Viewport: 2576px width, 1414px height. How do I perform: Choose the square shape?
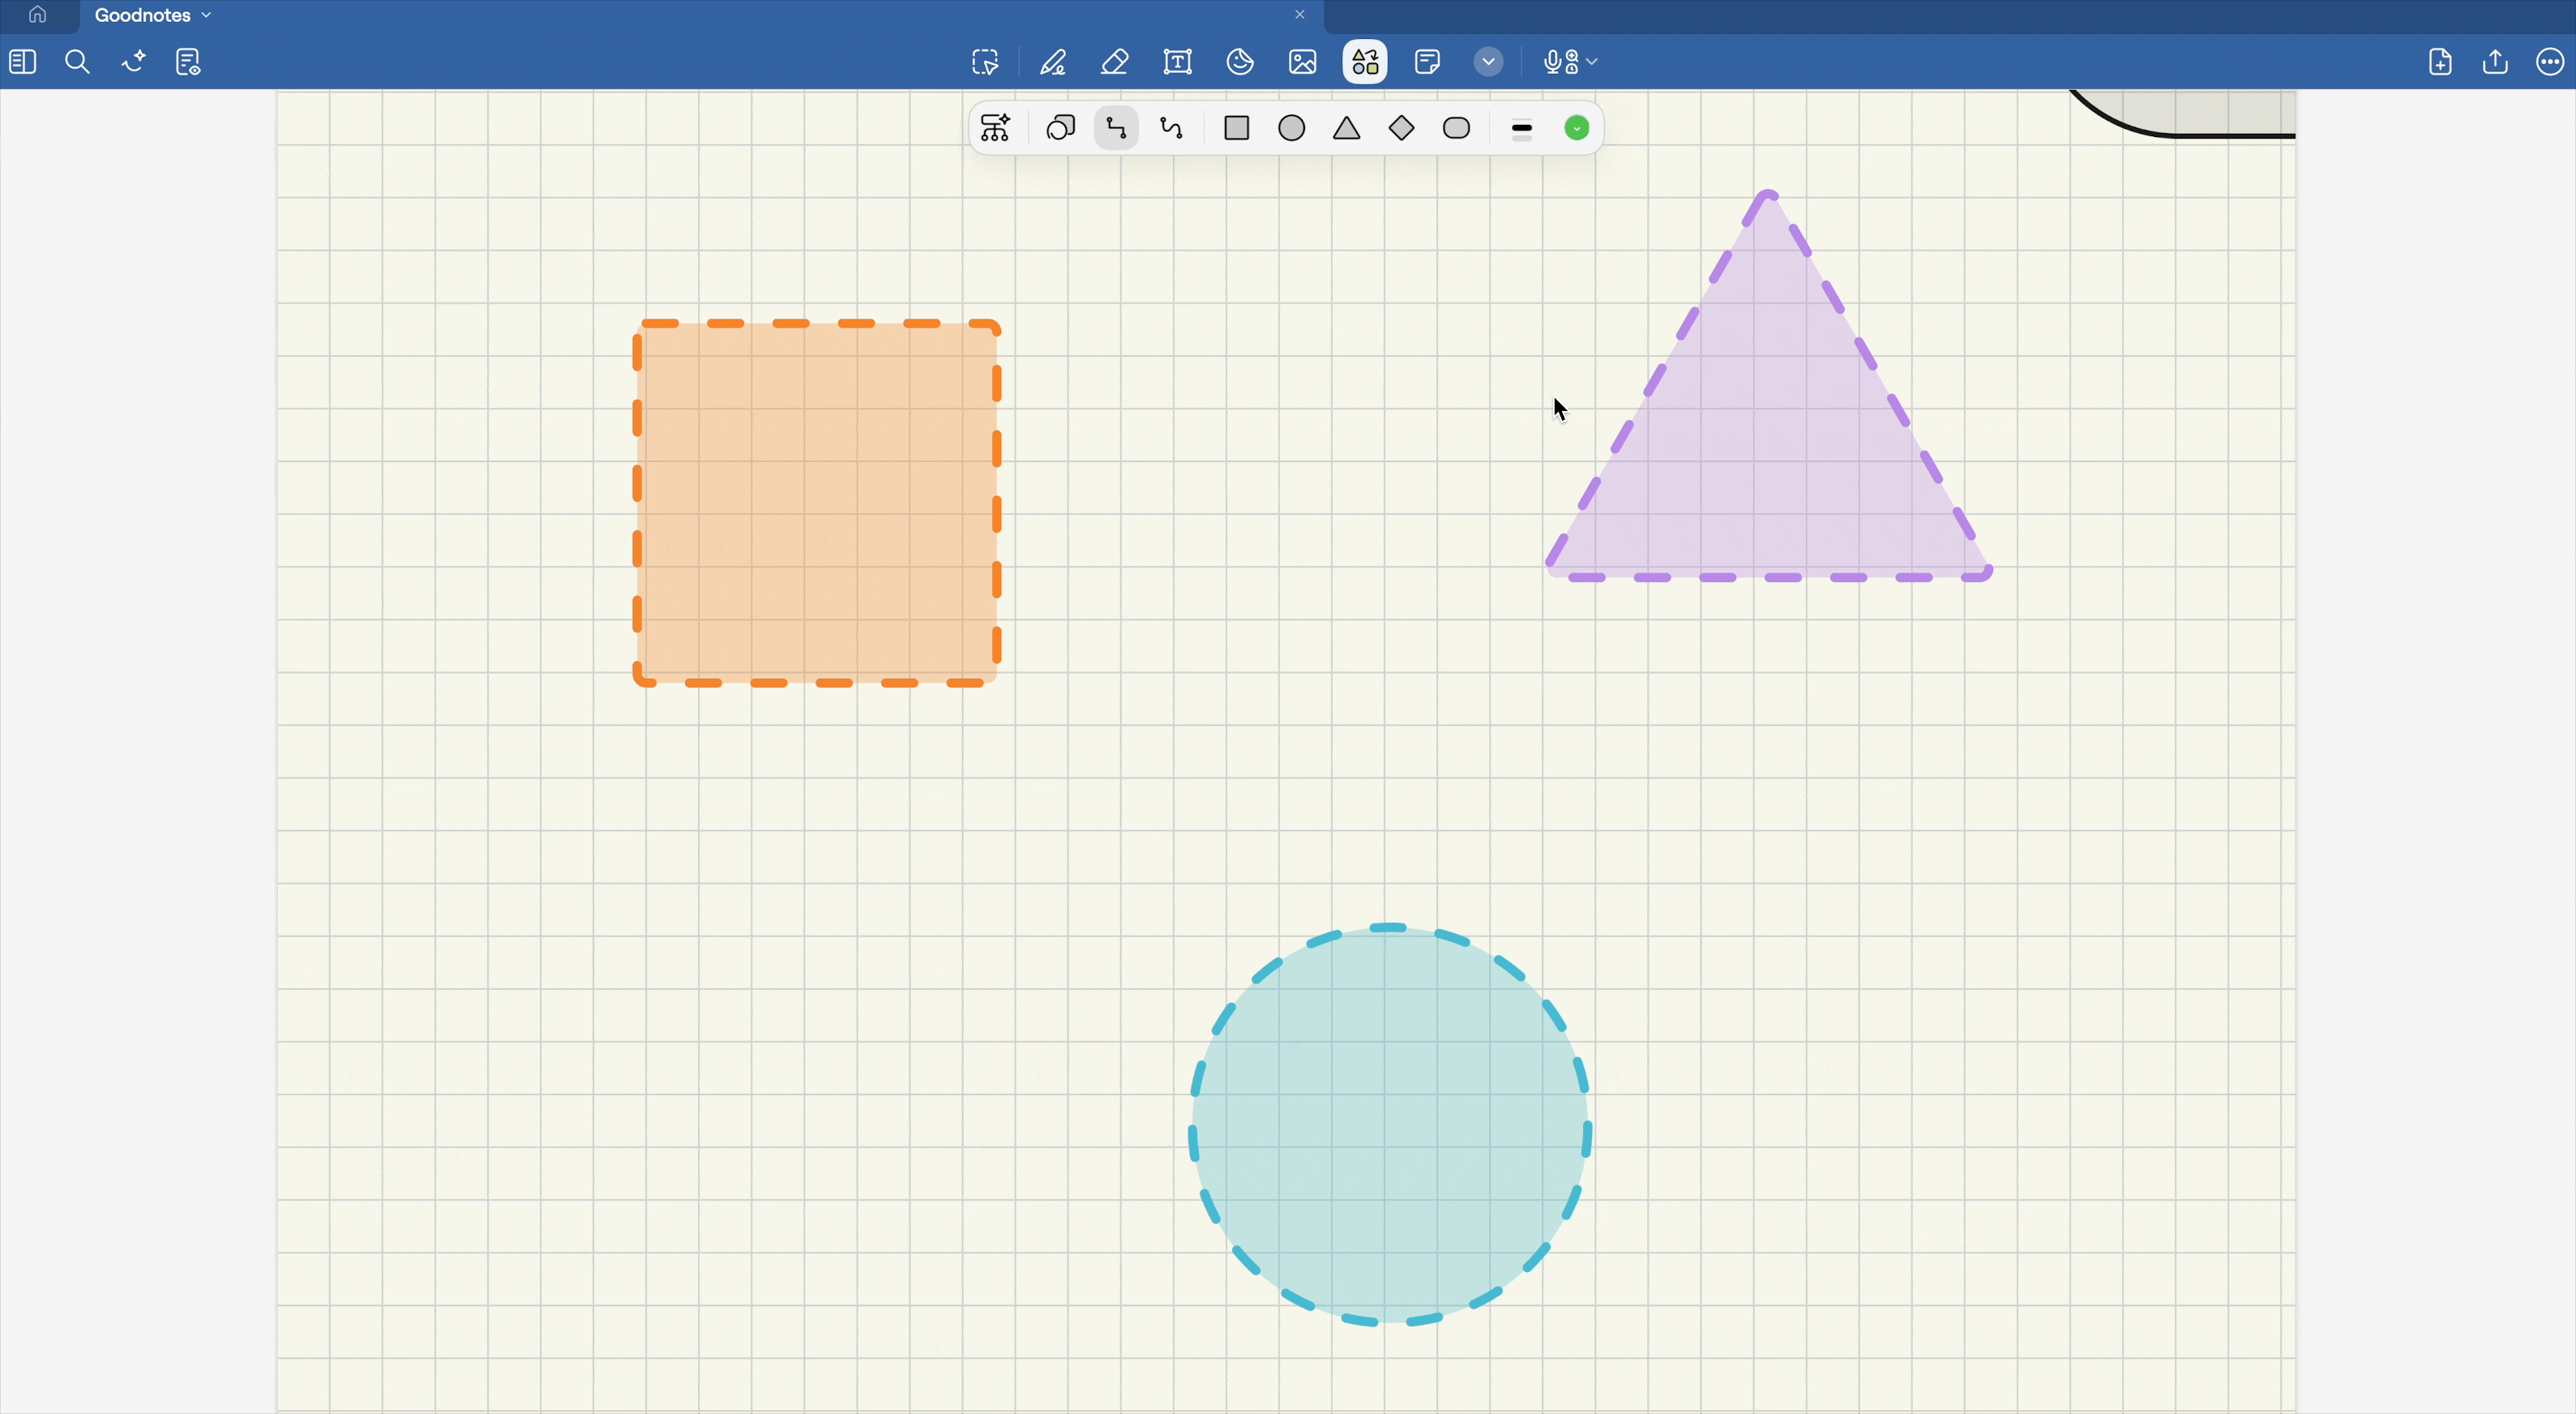tap(1237, 128)
